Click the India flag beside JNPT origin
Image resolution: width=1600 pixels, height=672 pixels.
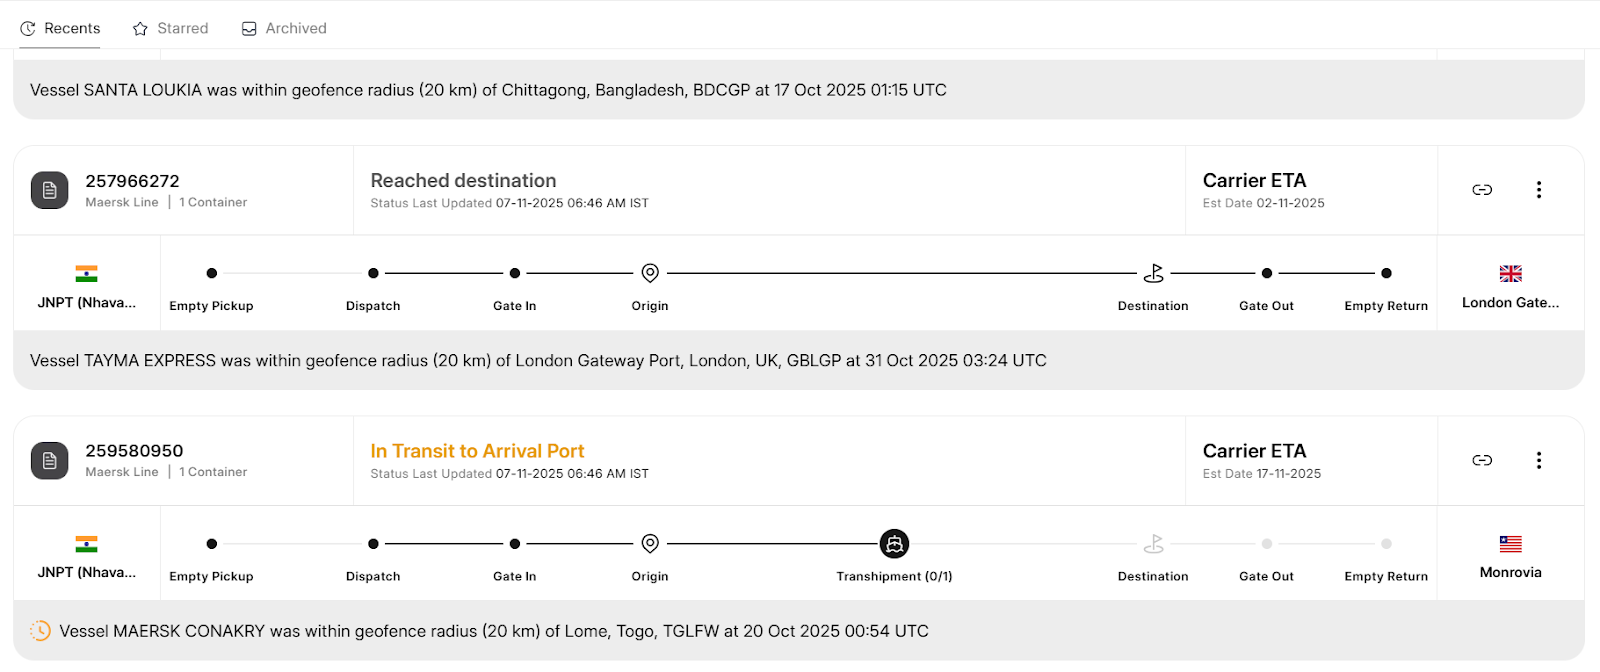point(87,273)
